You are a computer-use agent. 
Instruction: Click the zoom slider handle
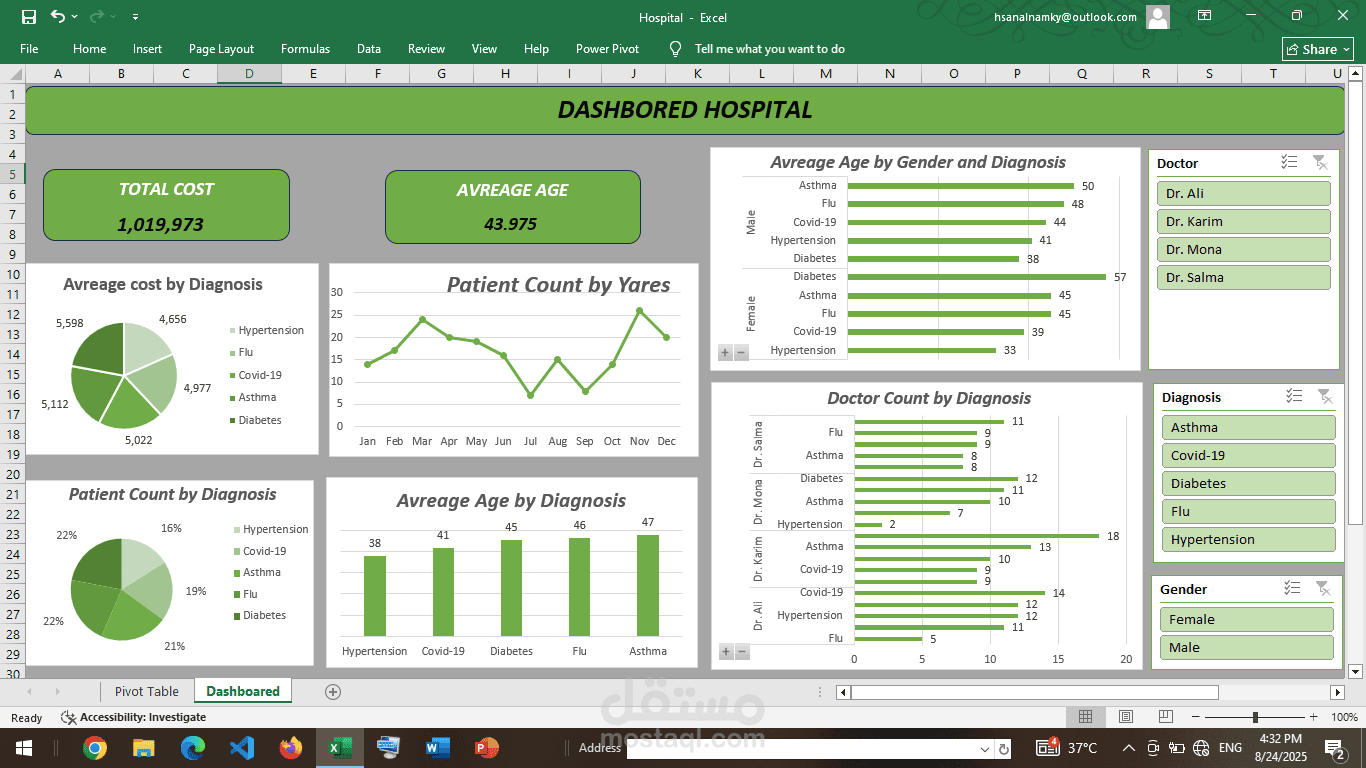point(1255,717)
